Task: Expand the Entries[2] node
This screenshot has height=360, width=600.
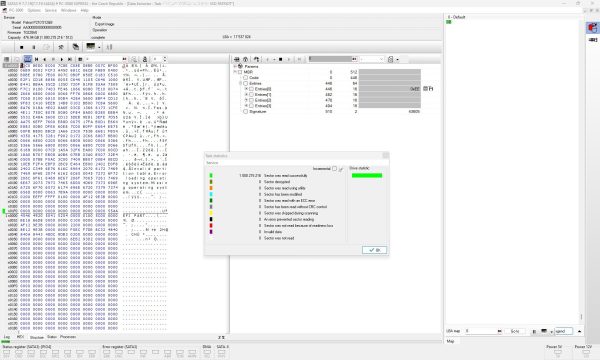Action: tap(246, 100)
